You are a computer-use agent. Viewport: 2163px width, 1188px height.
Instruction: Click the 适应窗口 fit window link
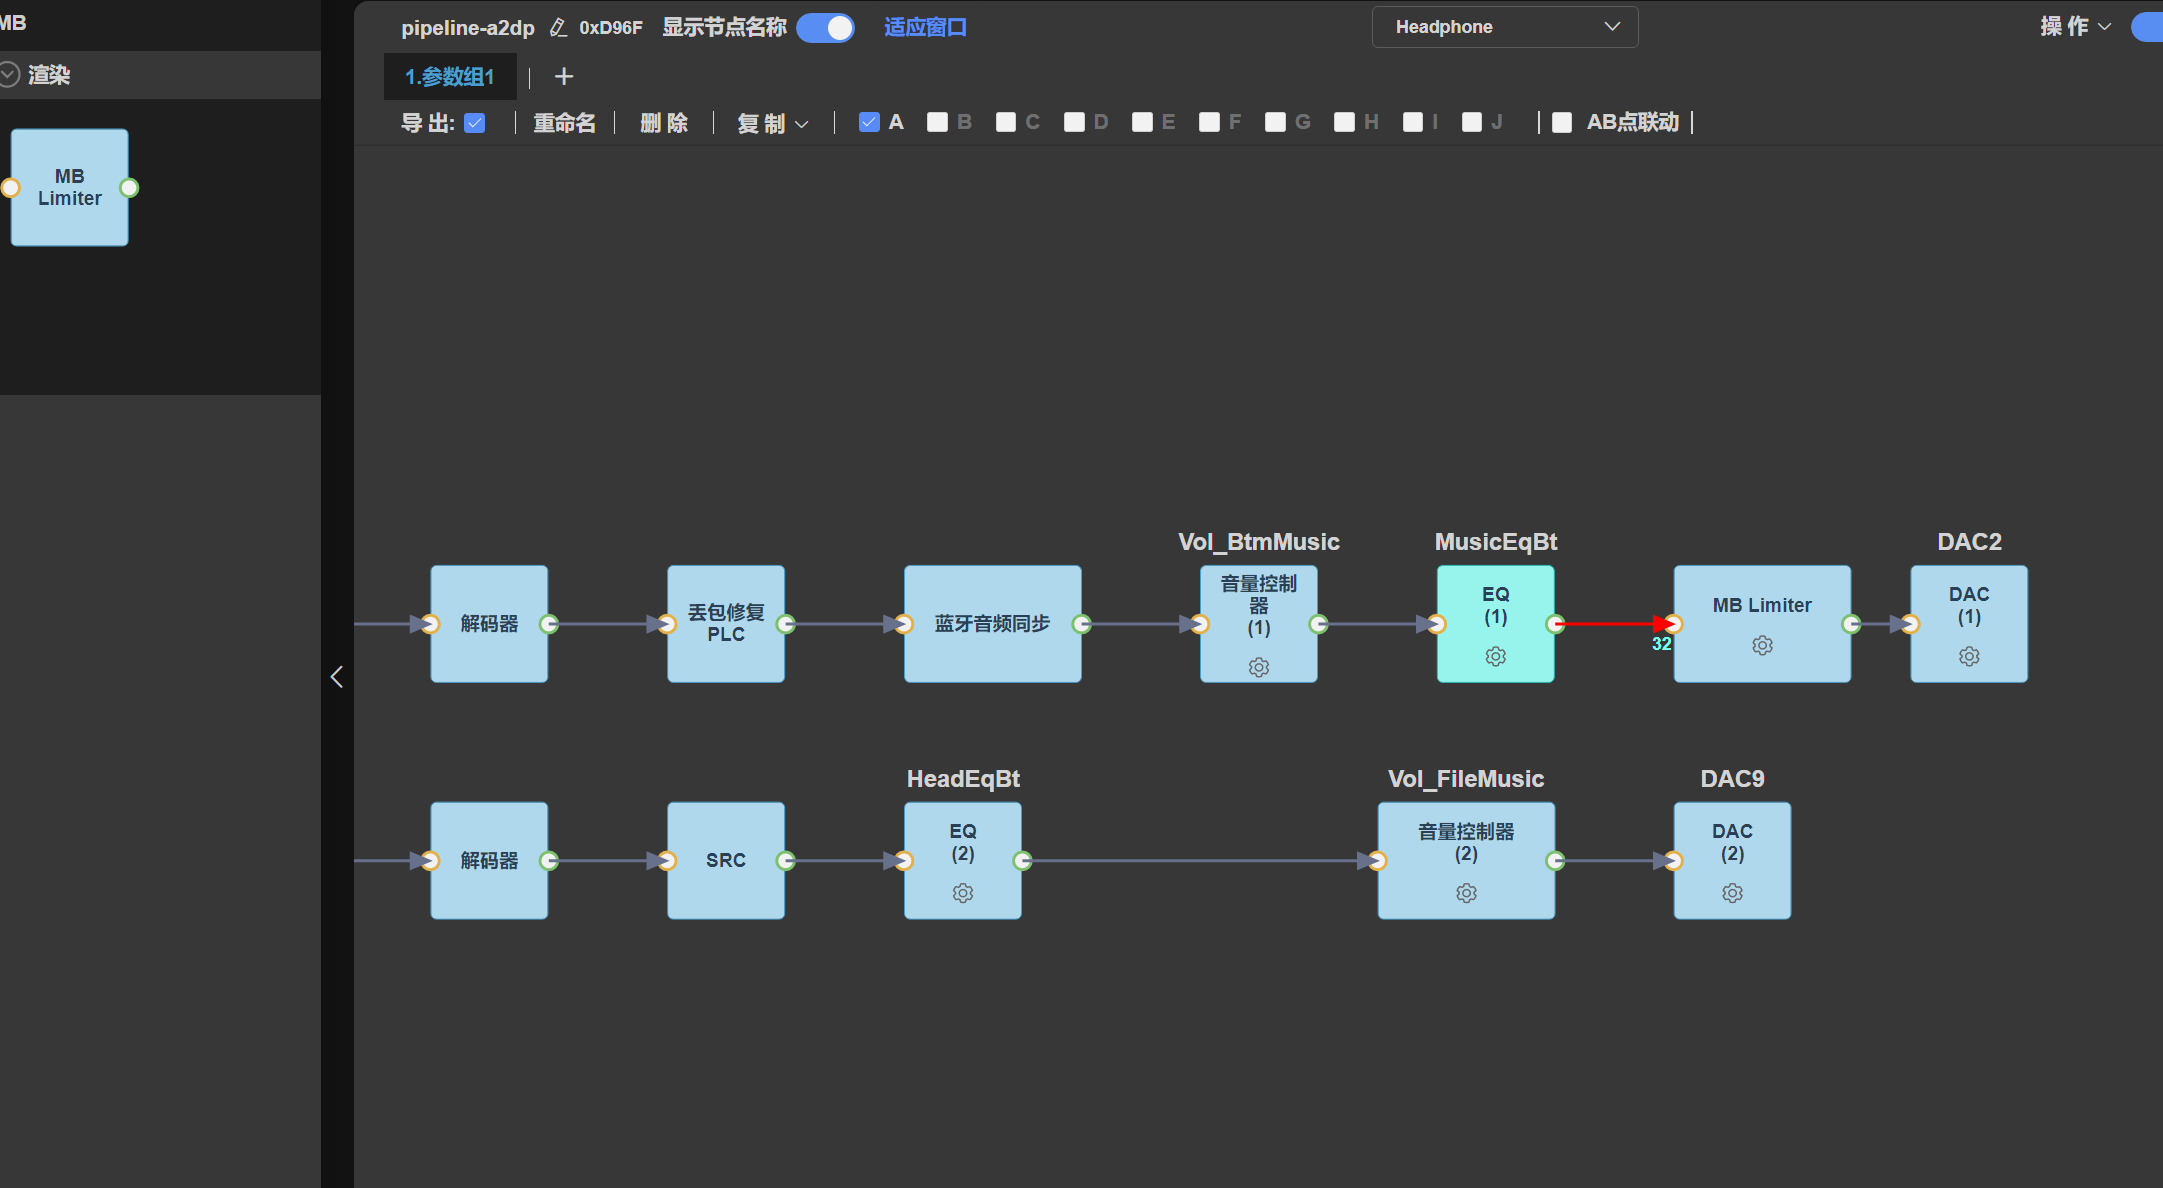click(925, 27)
